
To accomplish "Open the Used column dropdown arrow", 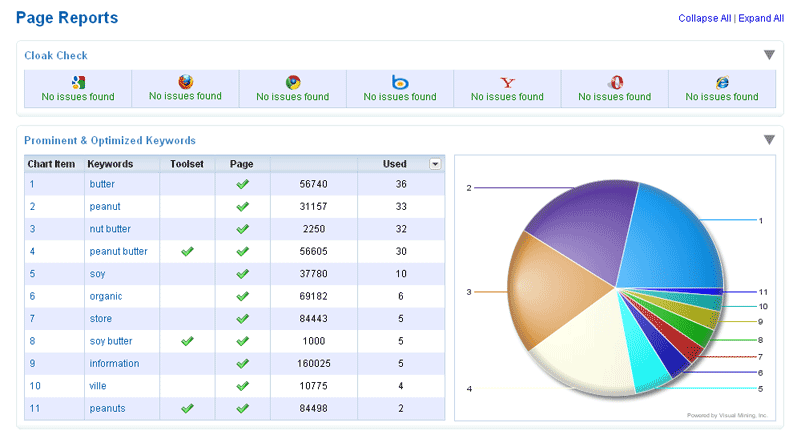I will [x=435, y=163].
